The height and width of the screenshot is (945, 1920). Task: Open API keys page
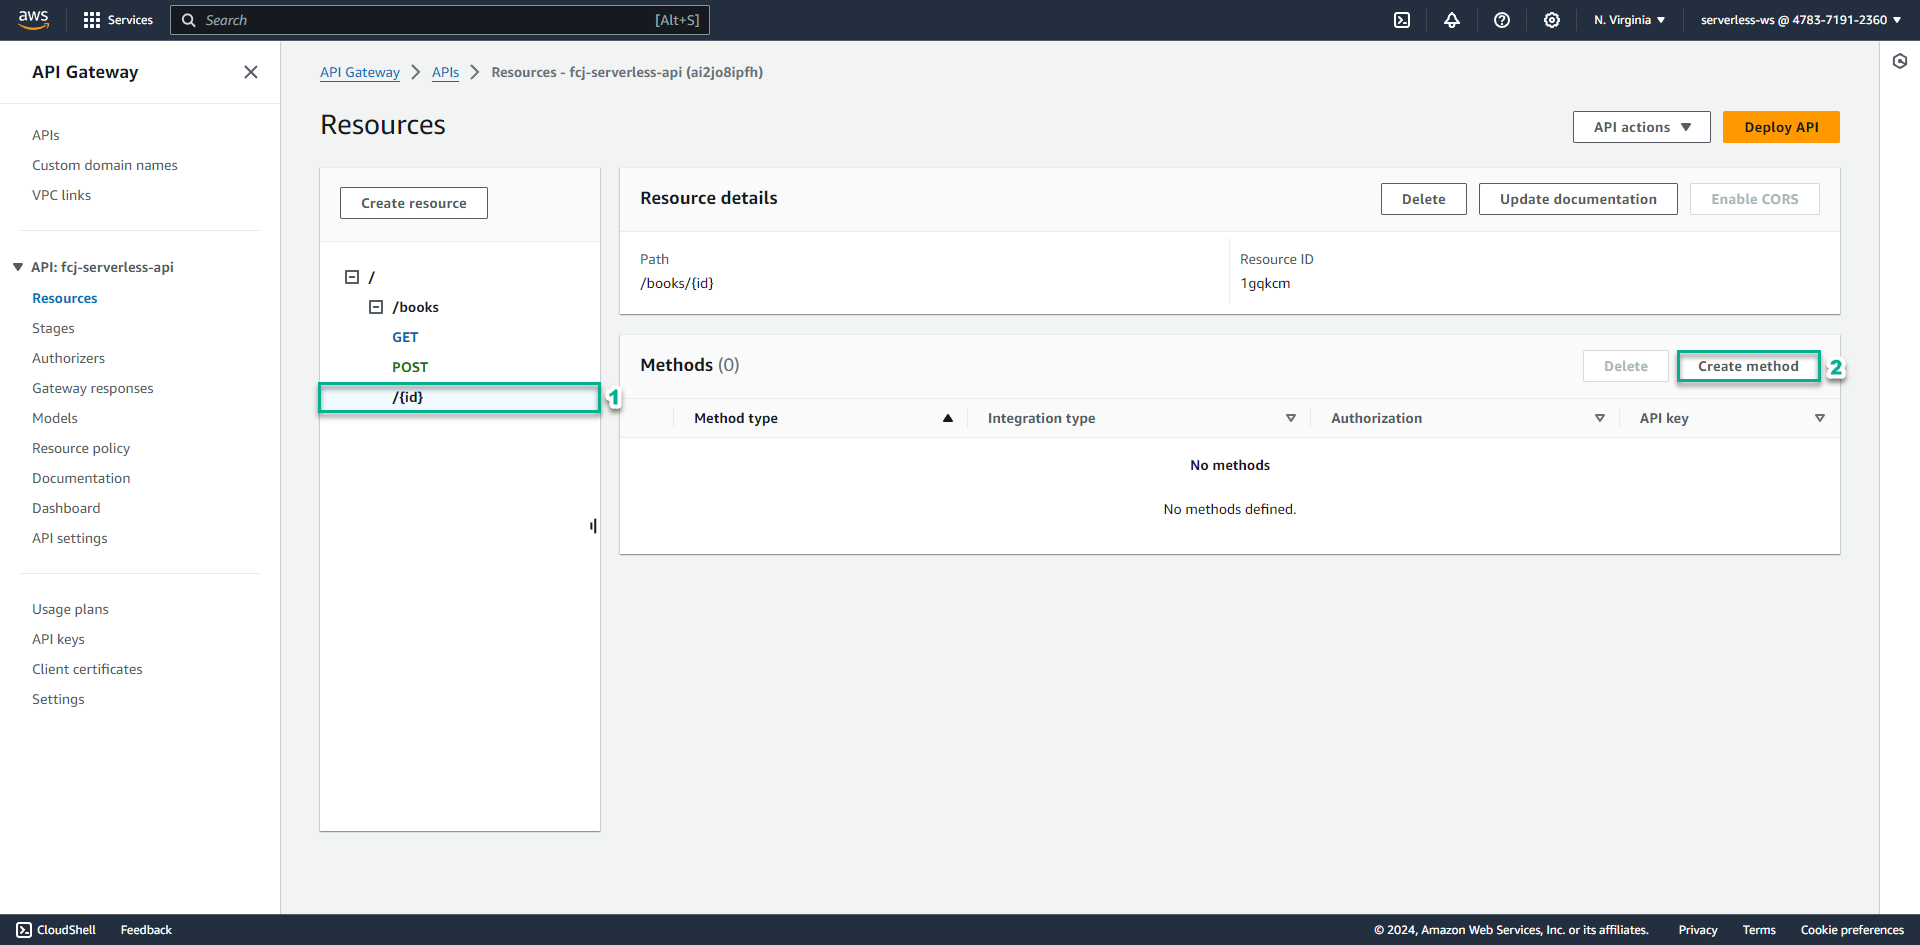(x=58, y=639)
